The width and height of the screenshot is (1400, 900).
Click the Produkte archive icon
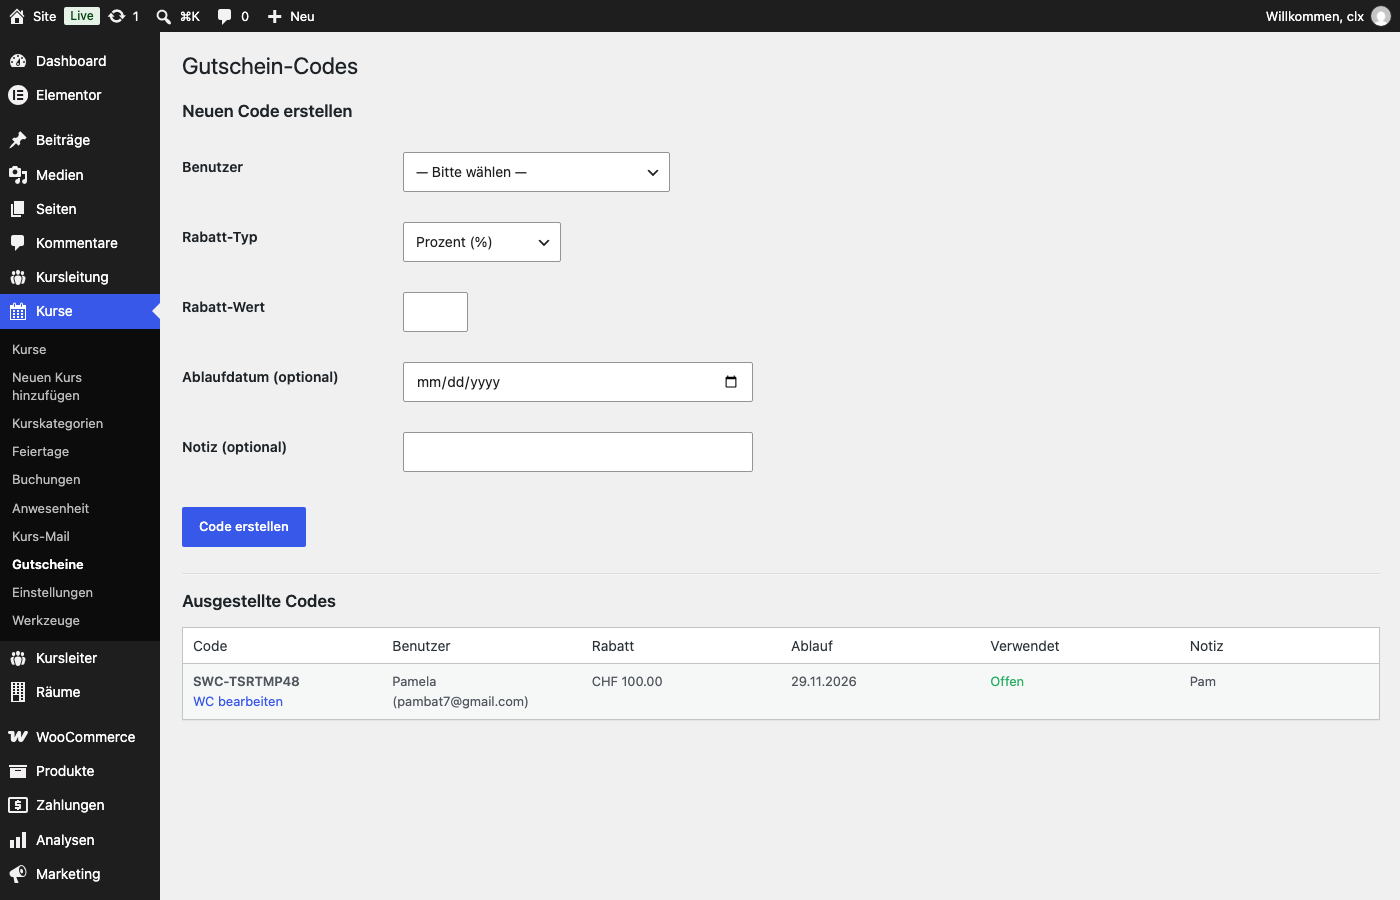coord(18,771)
